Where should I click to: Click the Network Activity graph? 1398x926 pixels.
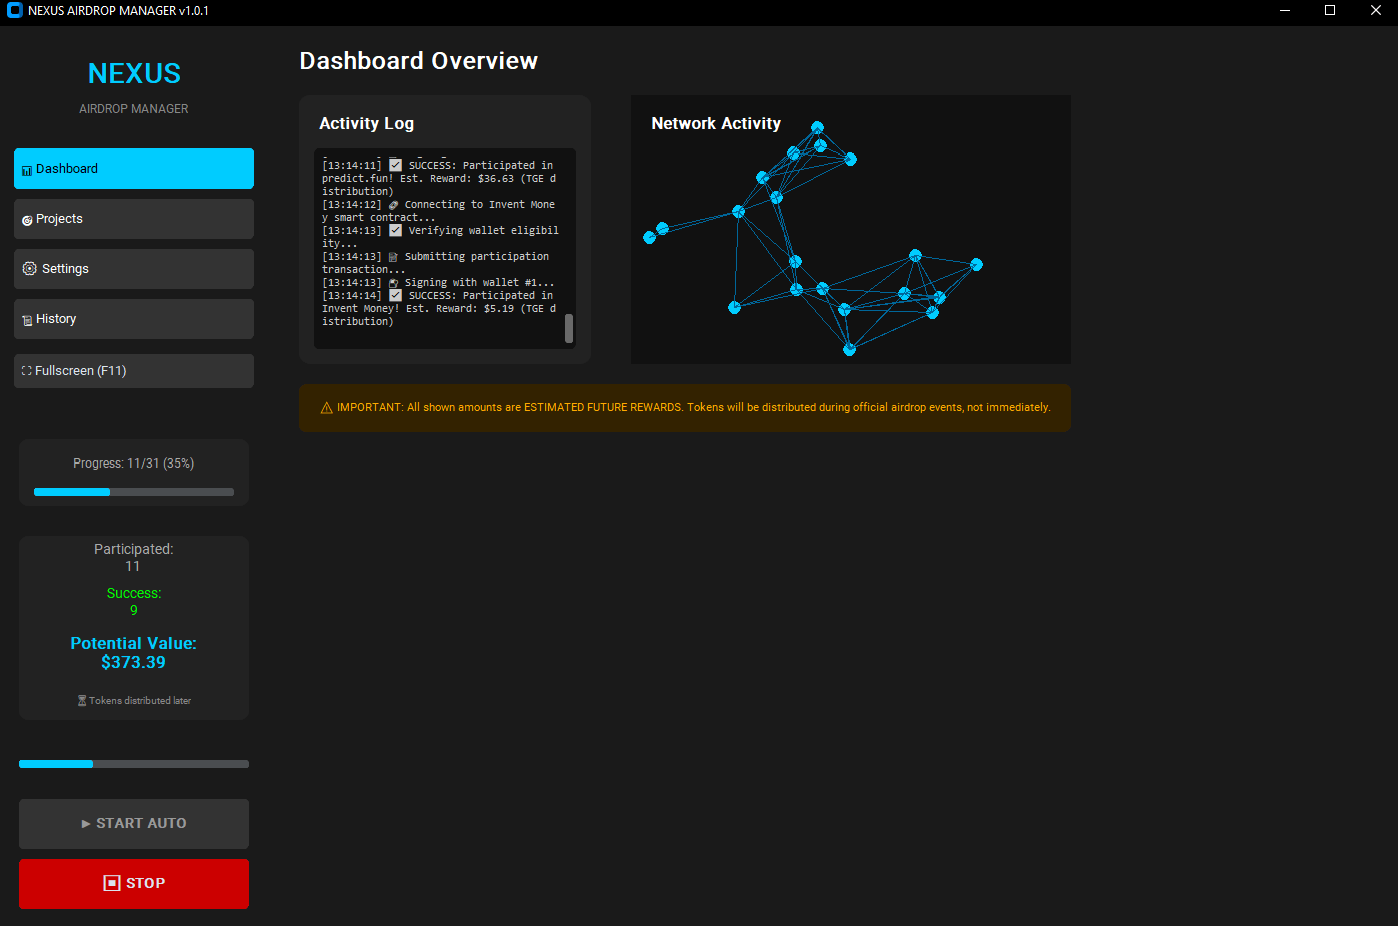click(x=851, y=230)
